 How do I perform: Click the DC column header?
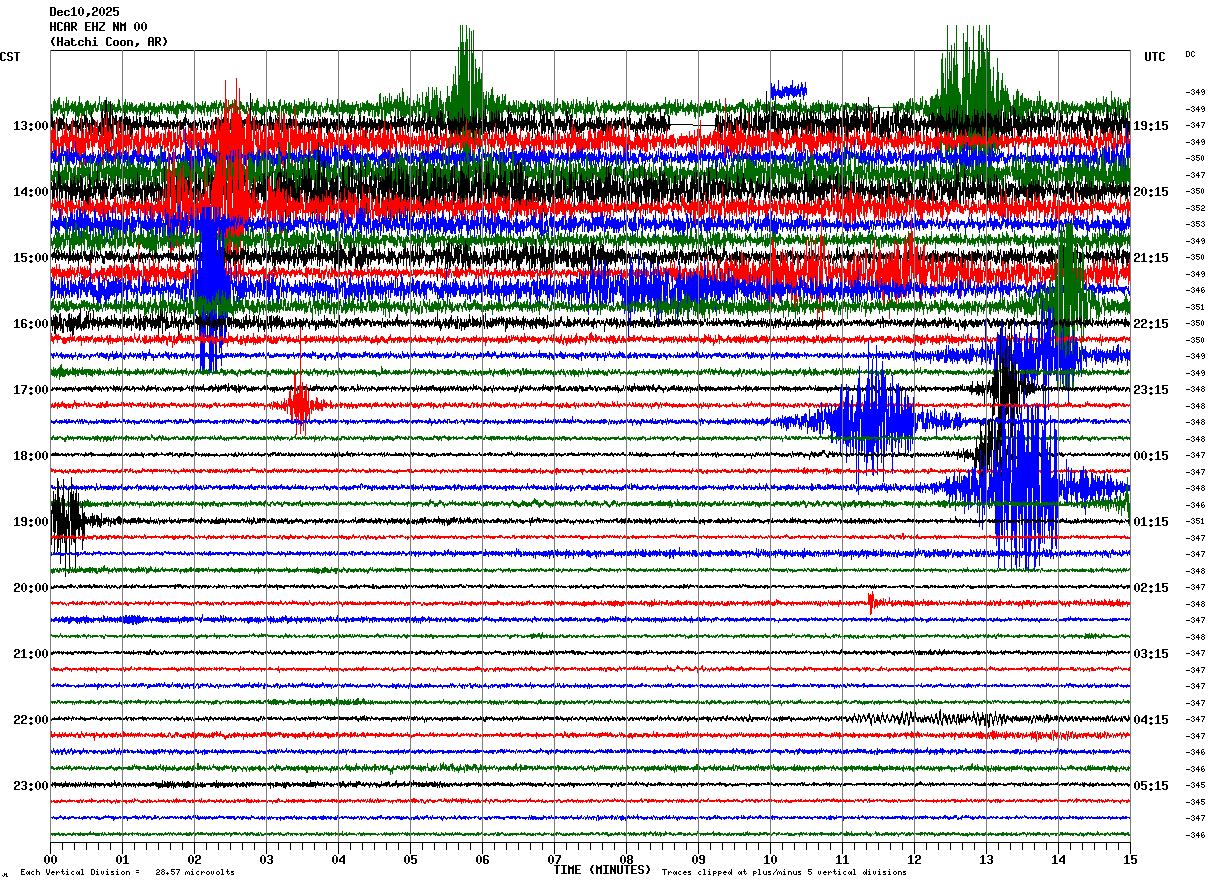point(1190,54)
